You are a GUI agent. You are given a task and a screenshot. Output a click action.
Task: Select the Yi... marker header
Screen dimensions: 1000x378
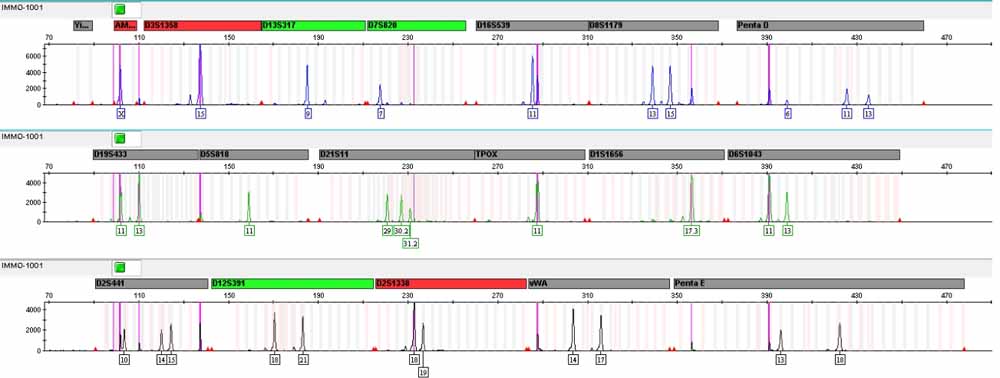coord(83,25)
